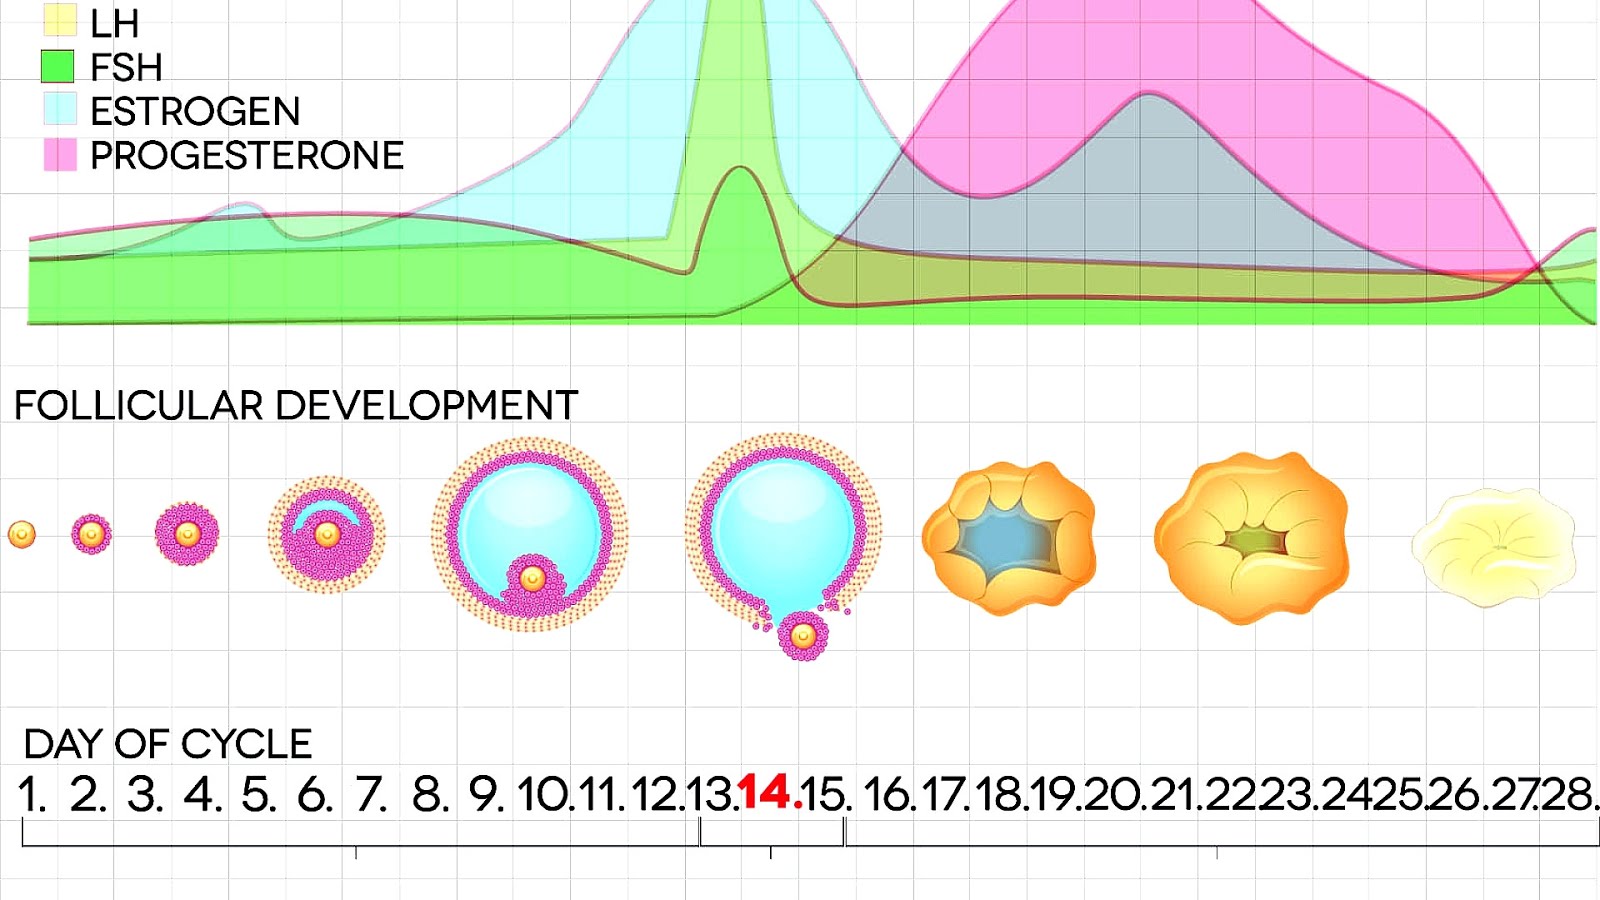Image resolution: width=1600 pixels, height=900 pixels.
Task: Click day 22 on the cycle axis
Action: click(1231, 795)
